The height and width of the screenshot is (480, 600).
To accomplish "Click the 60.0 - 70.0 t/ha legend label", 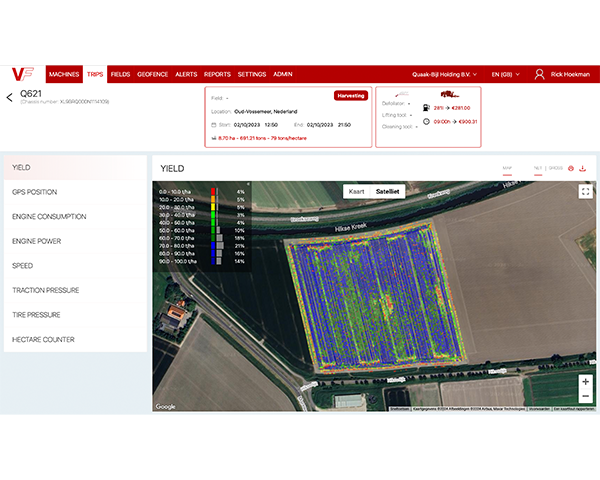I will click(x=176, y=238).
